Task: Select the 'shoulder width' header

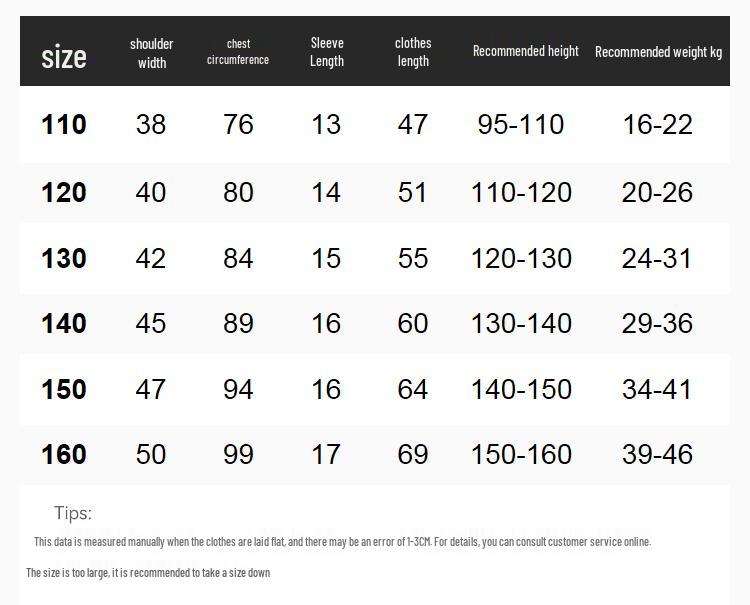Action: coord(151,53)
